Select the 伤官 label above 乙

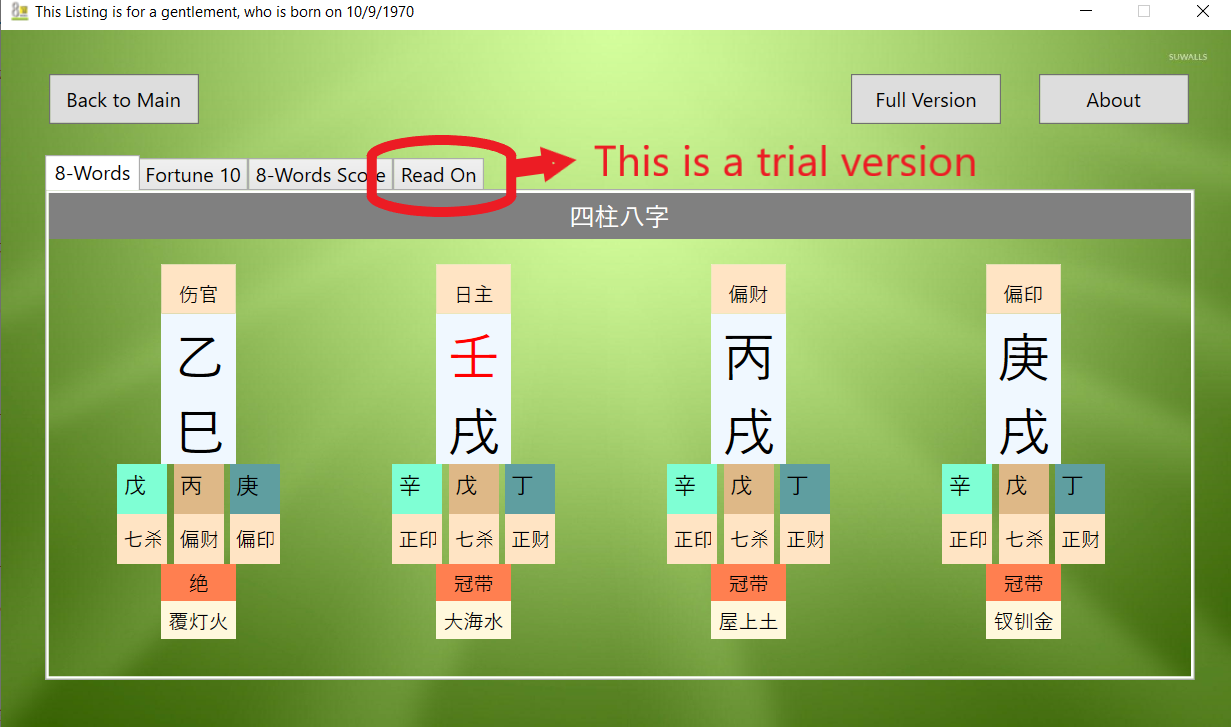coord(198,294)
